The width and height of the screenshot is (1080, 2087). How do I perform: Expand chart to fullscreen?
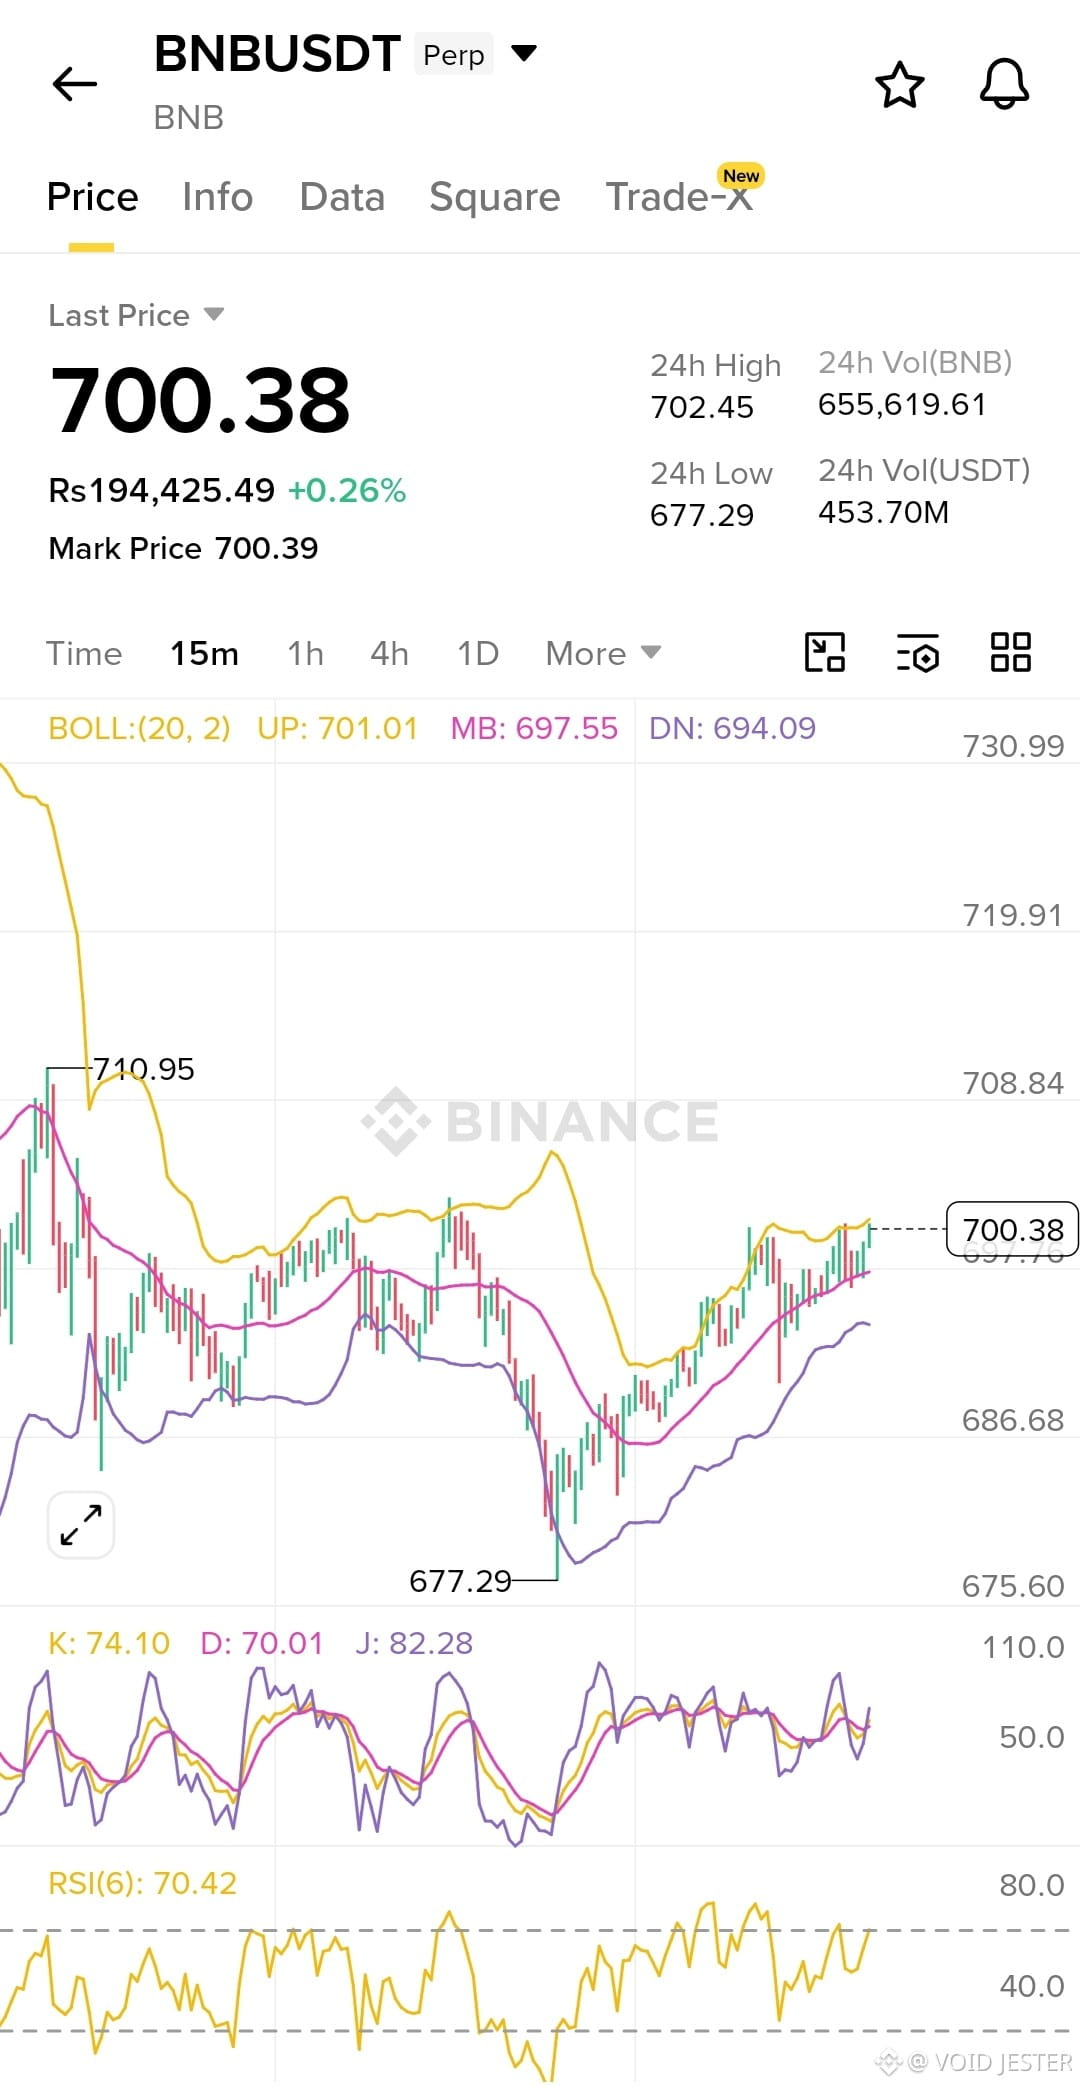81,1525
